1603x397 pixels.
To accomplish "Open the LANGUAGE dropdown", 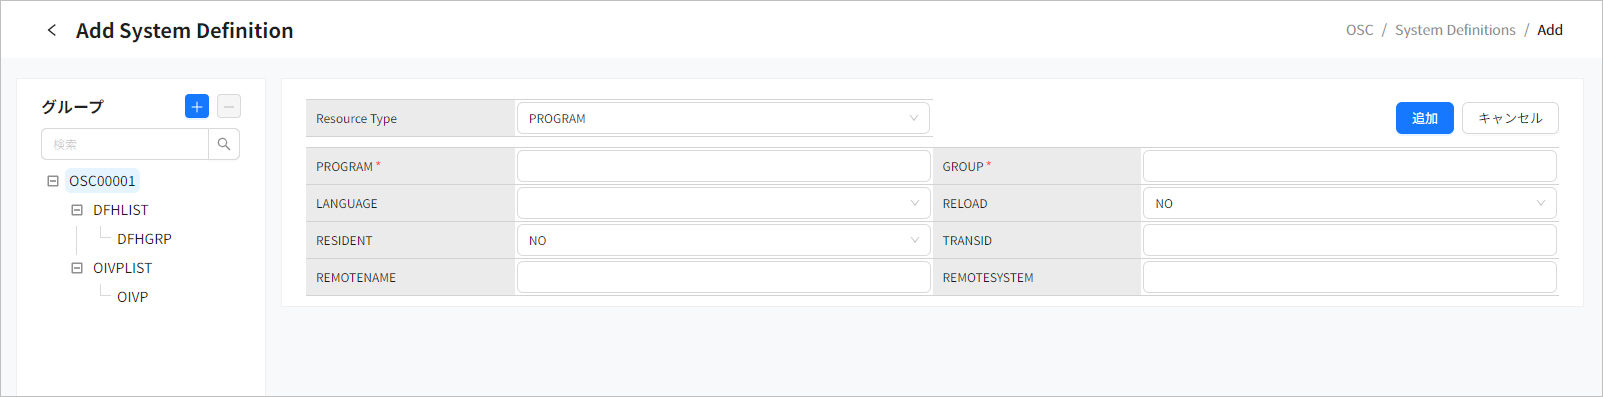I will point(723,203).
